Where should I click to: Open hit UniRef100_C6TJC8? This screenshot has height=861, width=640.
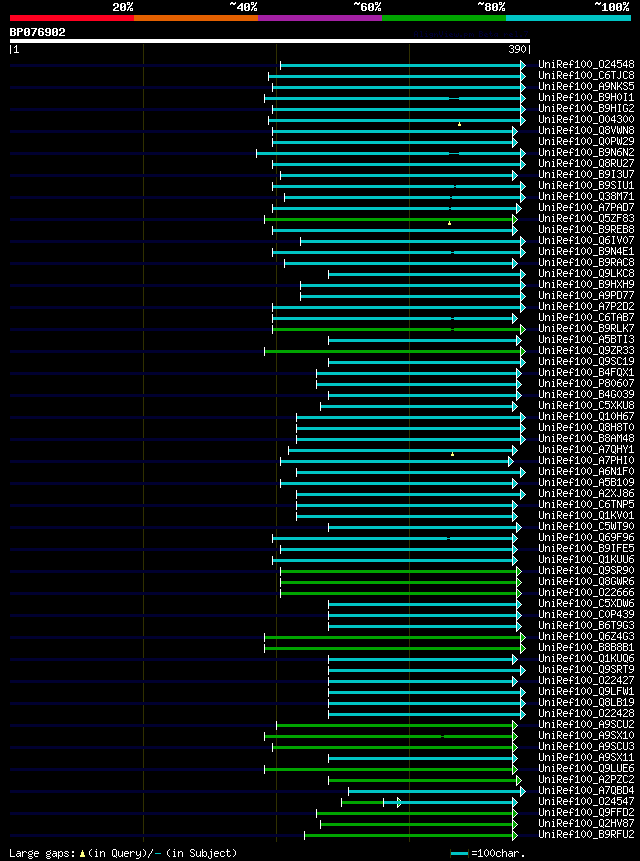[586, 75]
